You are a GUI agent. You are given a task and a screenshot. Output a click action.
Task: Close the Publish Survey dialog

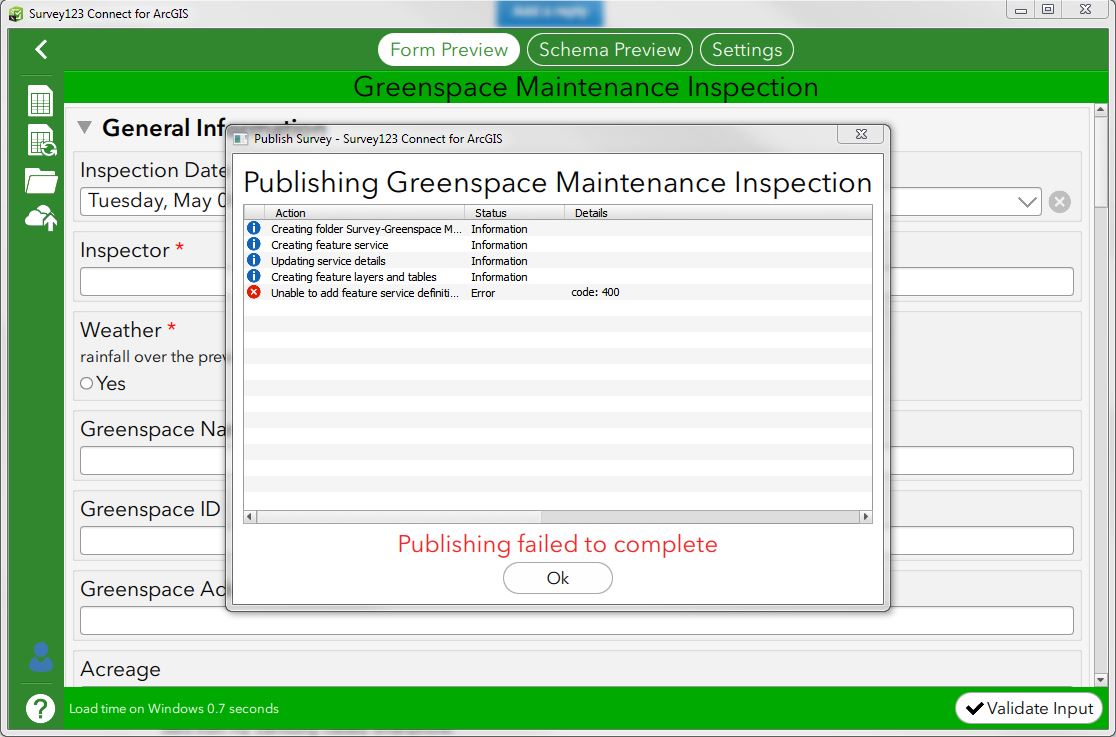[x=861, y=134]
